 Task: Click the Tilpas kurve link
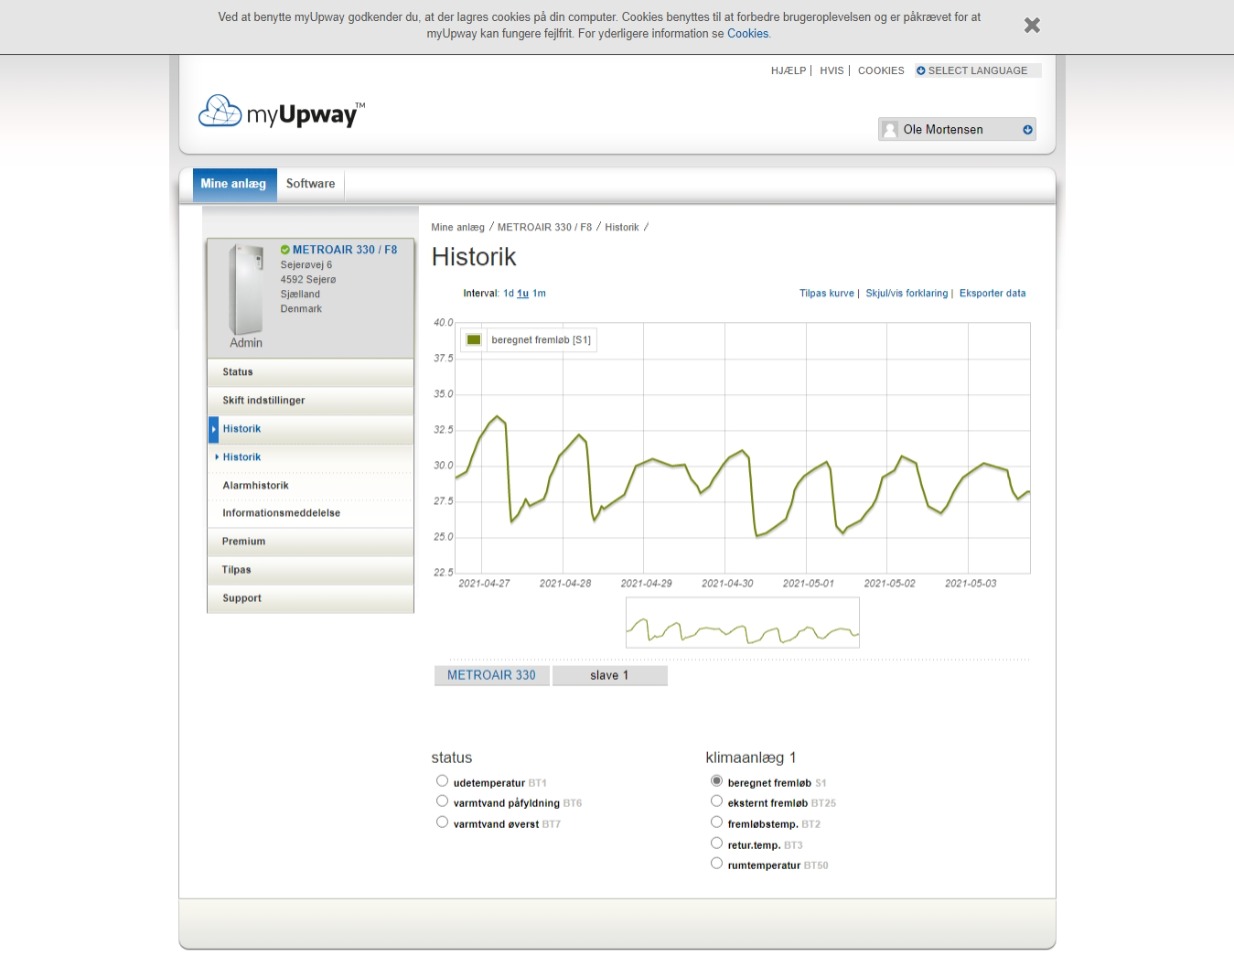pos(826,294)
